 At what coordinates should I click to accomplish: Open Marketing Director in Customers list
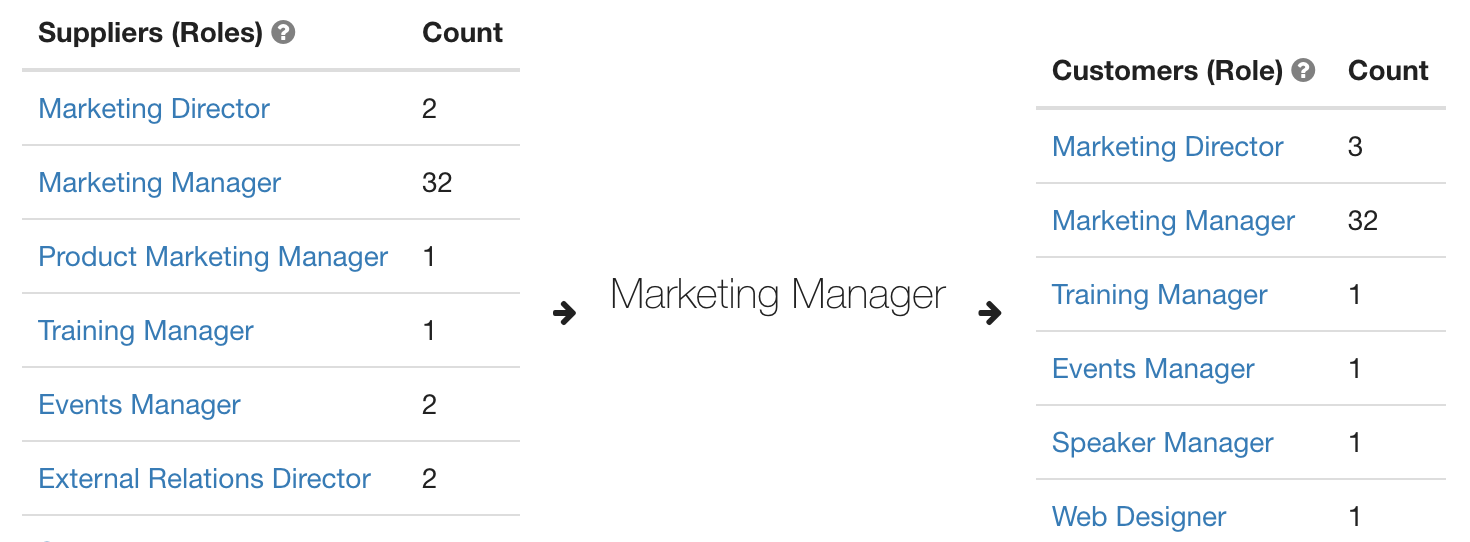1168,147
